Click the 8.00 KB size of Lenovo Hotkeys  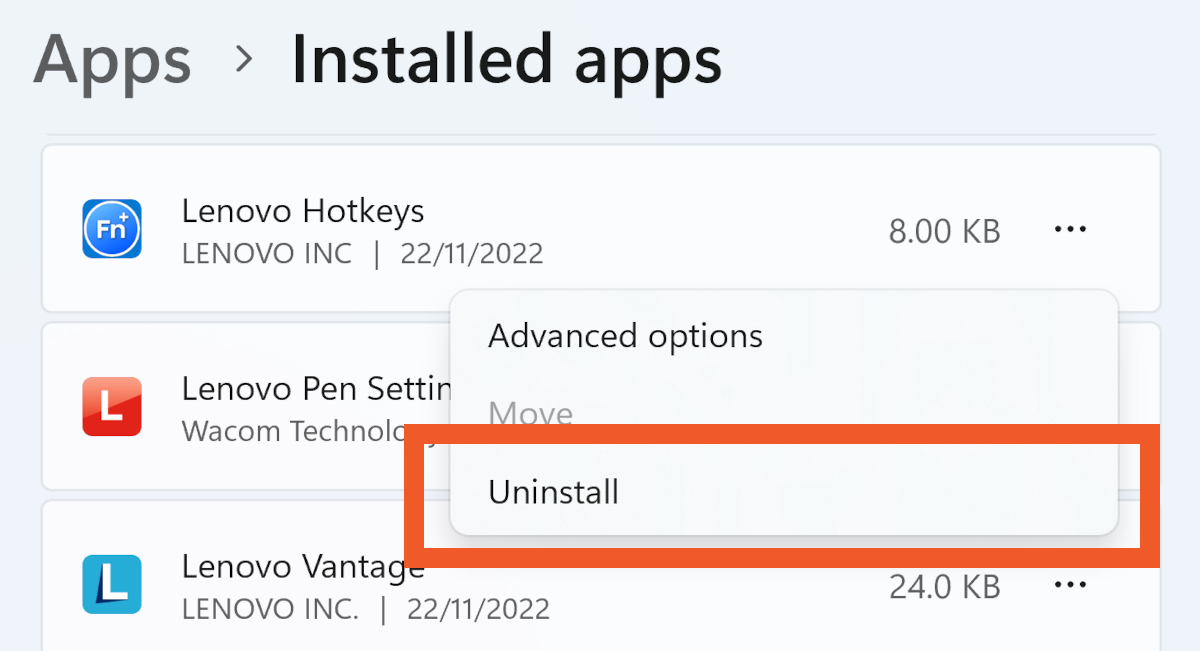(x=944, y=231)
